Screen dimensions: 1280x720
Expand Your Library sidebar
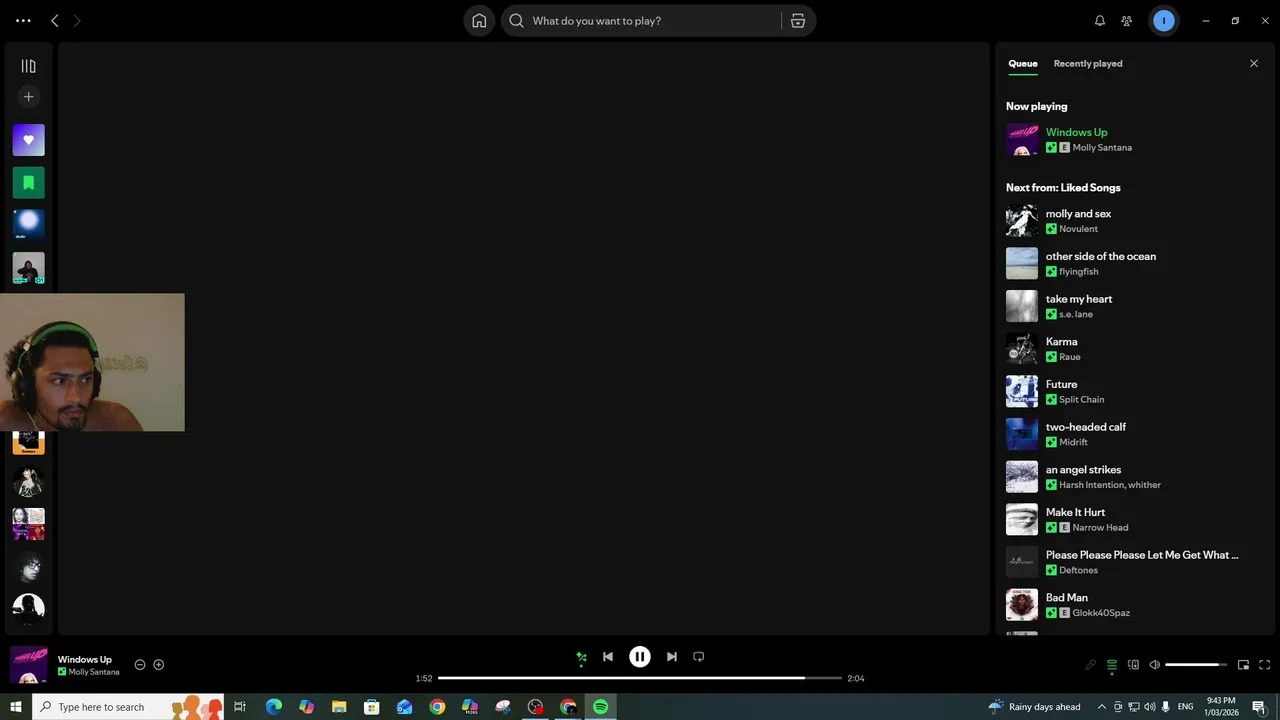click(28, 66)
